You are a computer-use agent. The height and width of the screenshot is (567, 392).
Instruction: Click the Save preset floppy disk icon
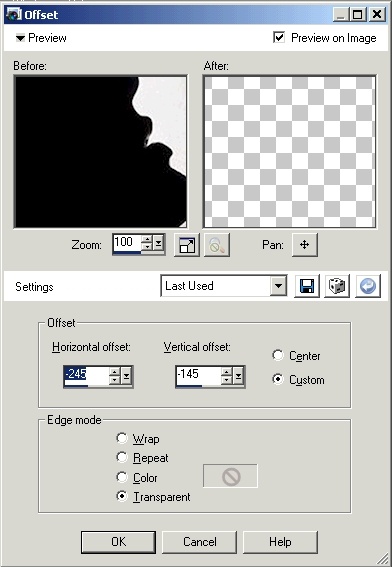[307, 286]
